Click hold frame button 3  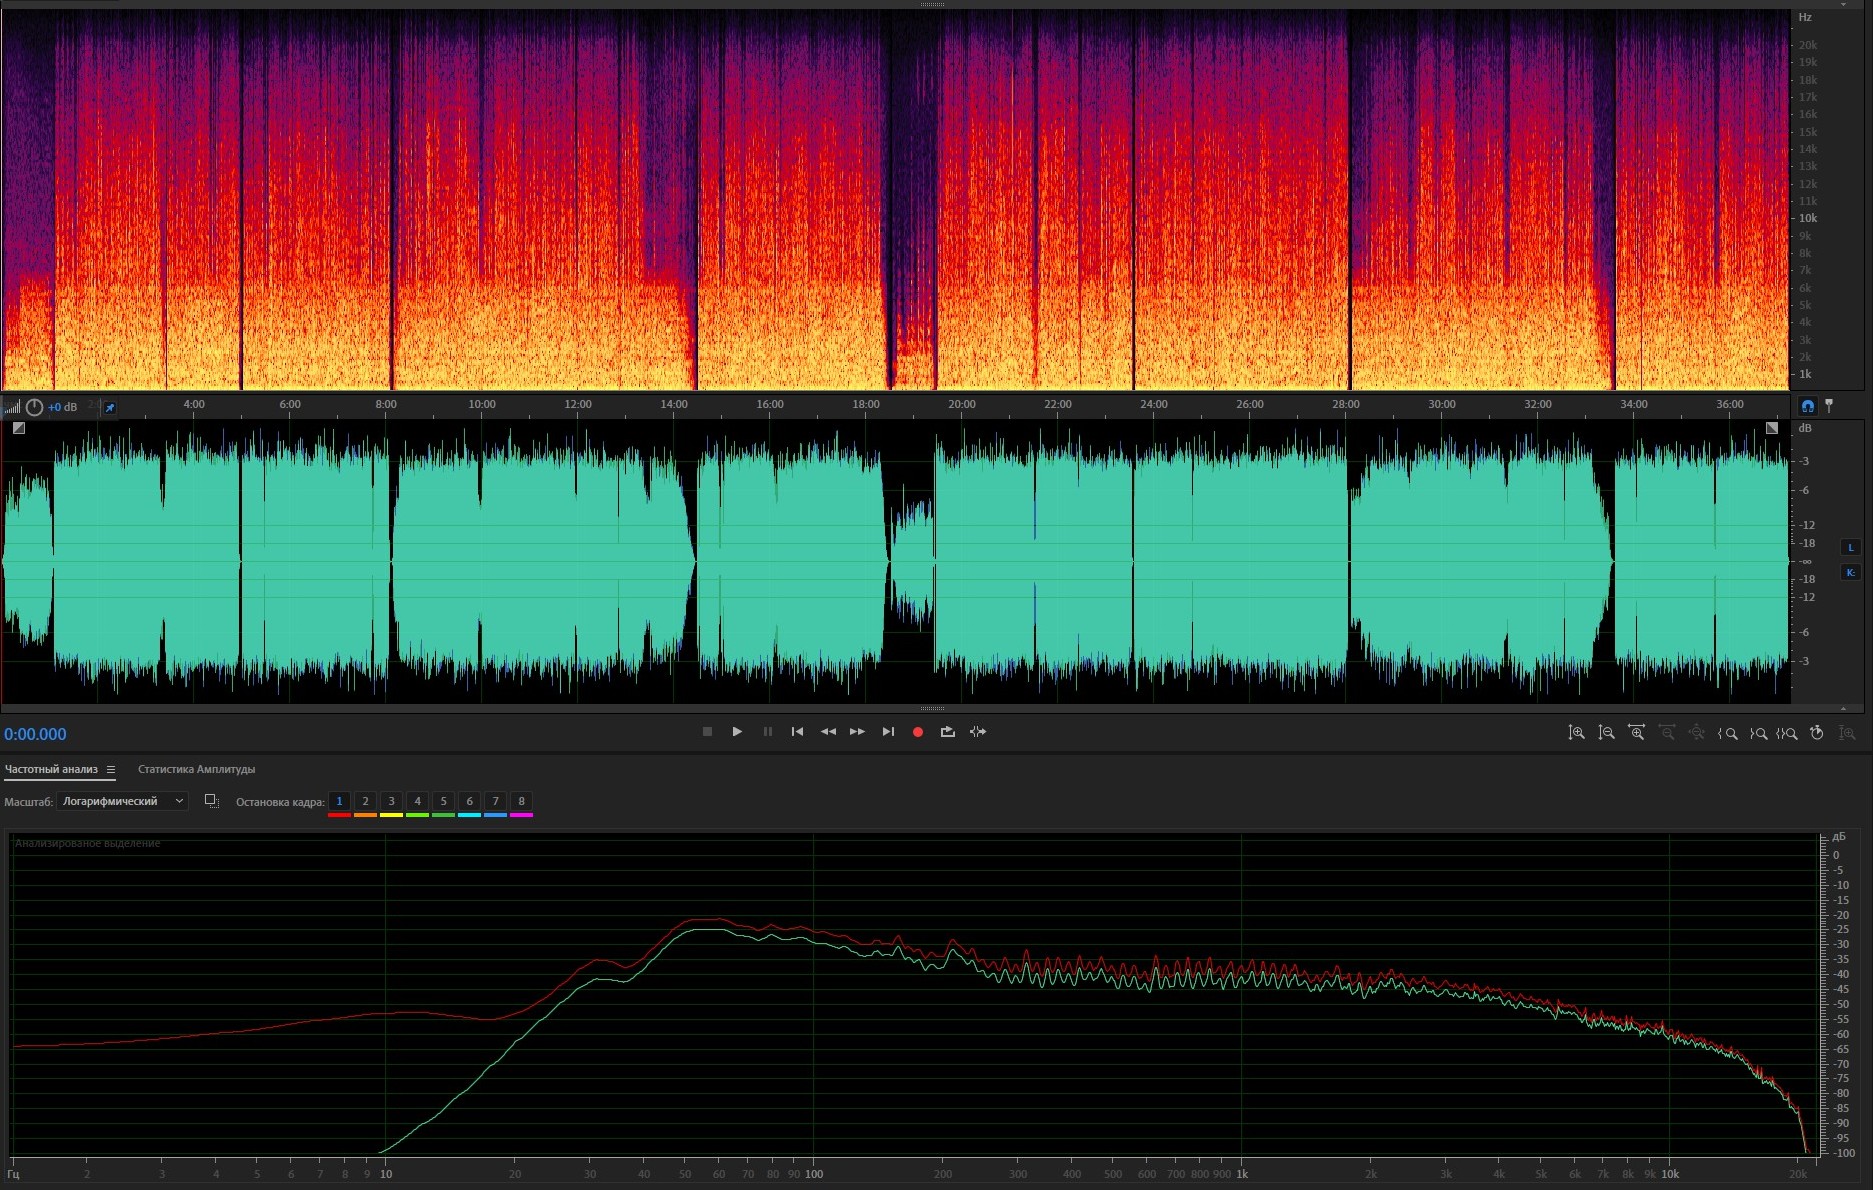click(x=391, y=801)
